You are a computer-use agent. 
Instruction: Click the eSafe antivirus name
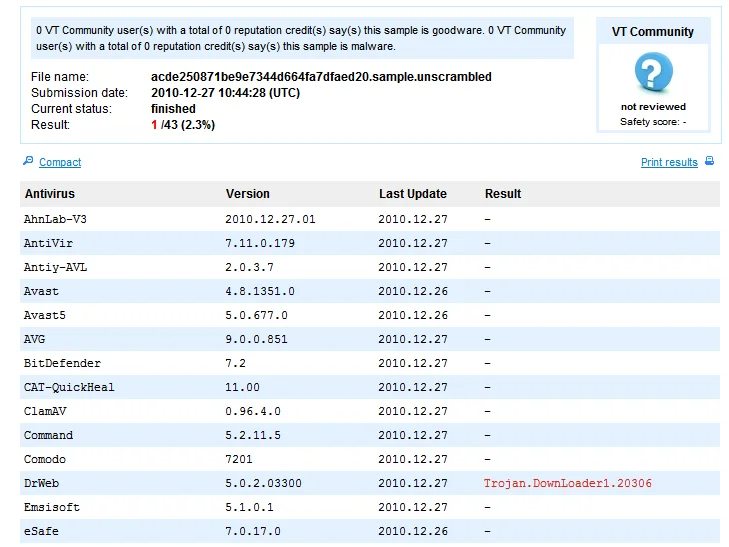point(41,531)
